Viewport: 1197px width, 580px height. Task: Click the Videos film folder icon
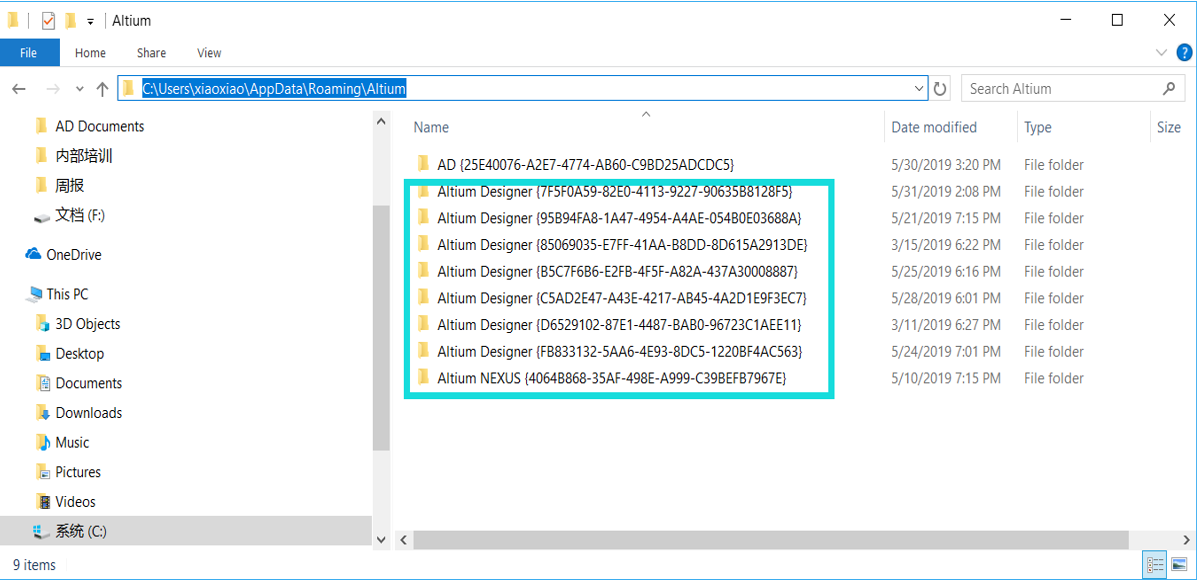click(x=44, y=502)
